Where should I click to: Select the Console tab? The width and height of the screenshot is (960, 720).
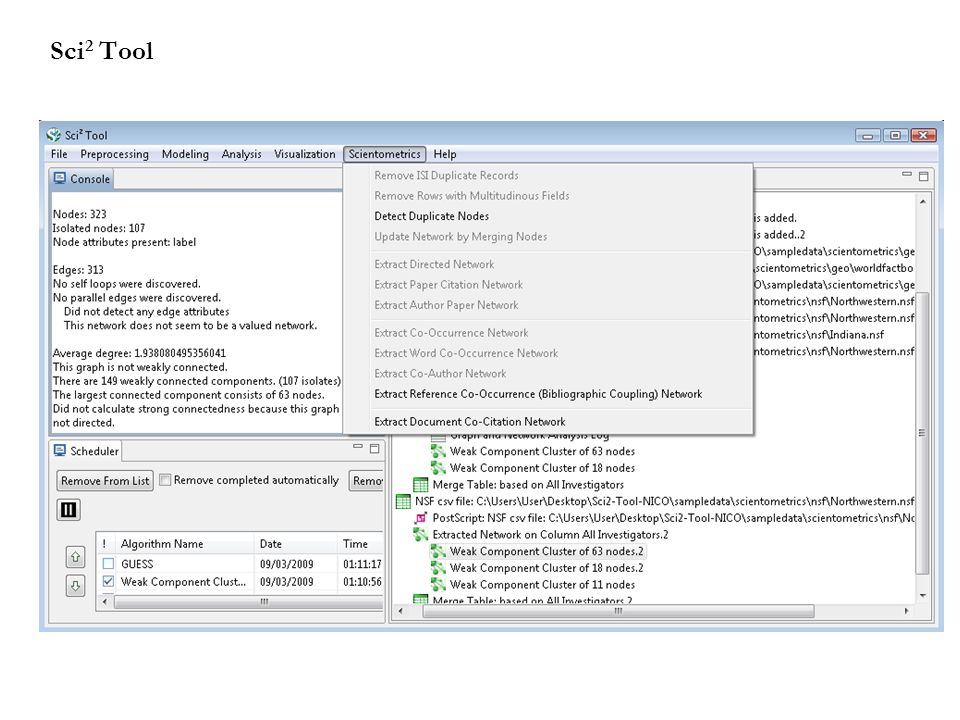pyautogui.click(x=82, y=179)
